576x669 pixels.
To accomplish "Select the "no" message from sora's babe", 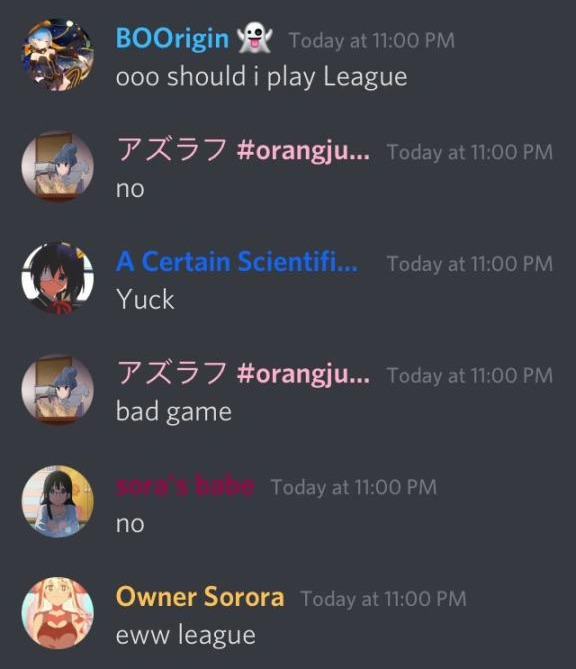I will (130, 524).
